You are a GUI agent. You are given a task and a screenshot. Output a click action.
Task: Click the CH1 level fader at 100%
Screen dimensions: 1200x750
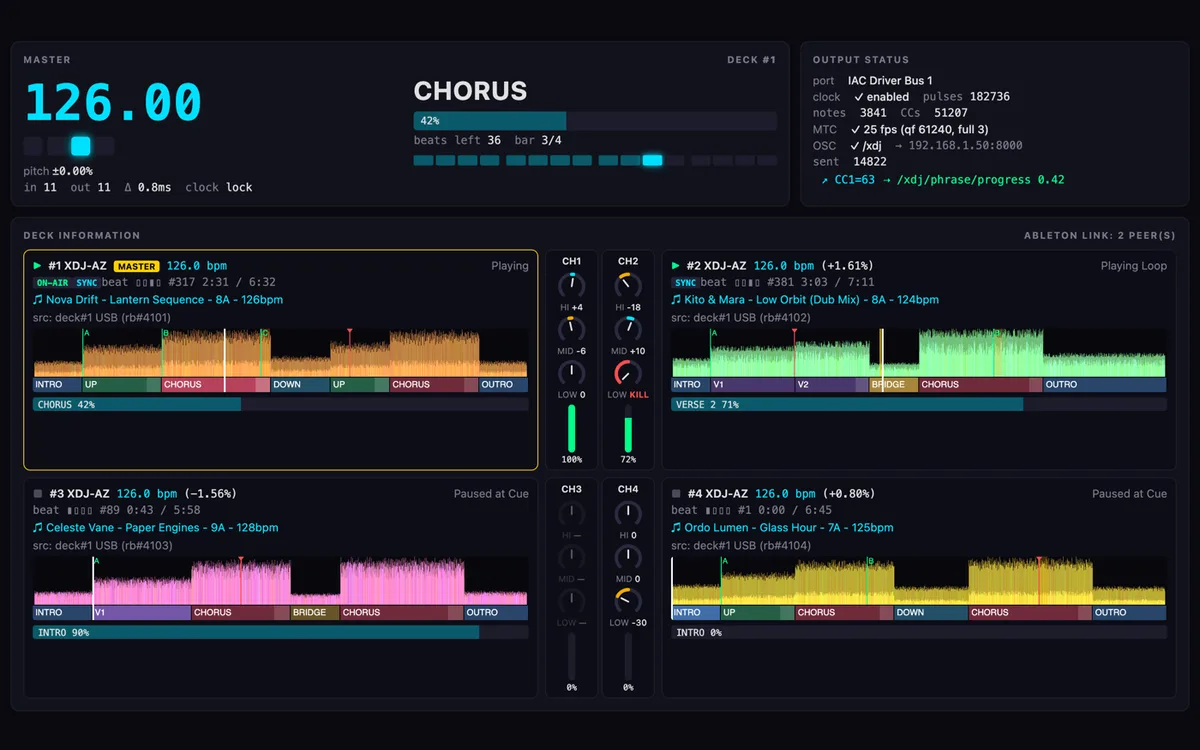coord(572,427)
